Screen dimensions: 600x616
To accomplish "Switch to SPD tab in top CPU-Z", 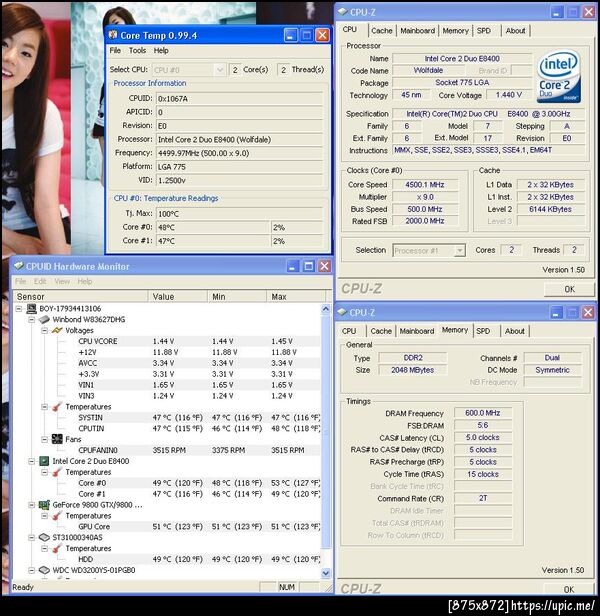I will pos(484,31).
